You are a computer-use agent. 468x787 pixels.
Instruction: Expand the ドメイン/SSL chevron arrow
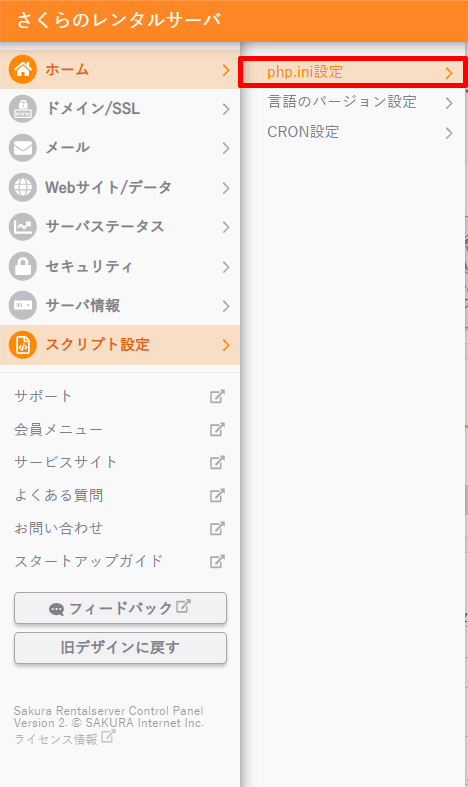click(226, 109)
